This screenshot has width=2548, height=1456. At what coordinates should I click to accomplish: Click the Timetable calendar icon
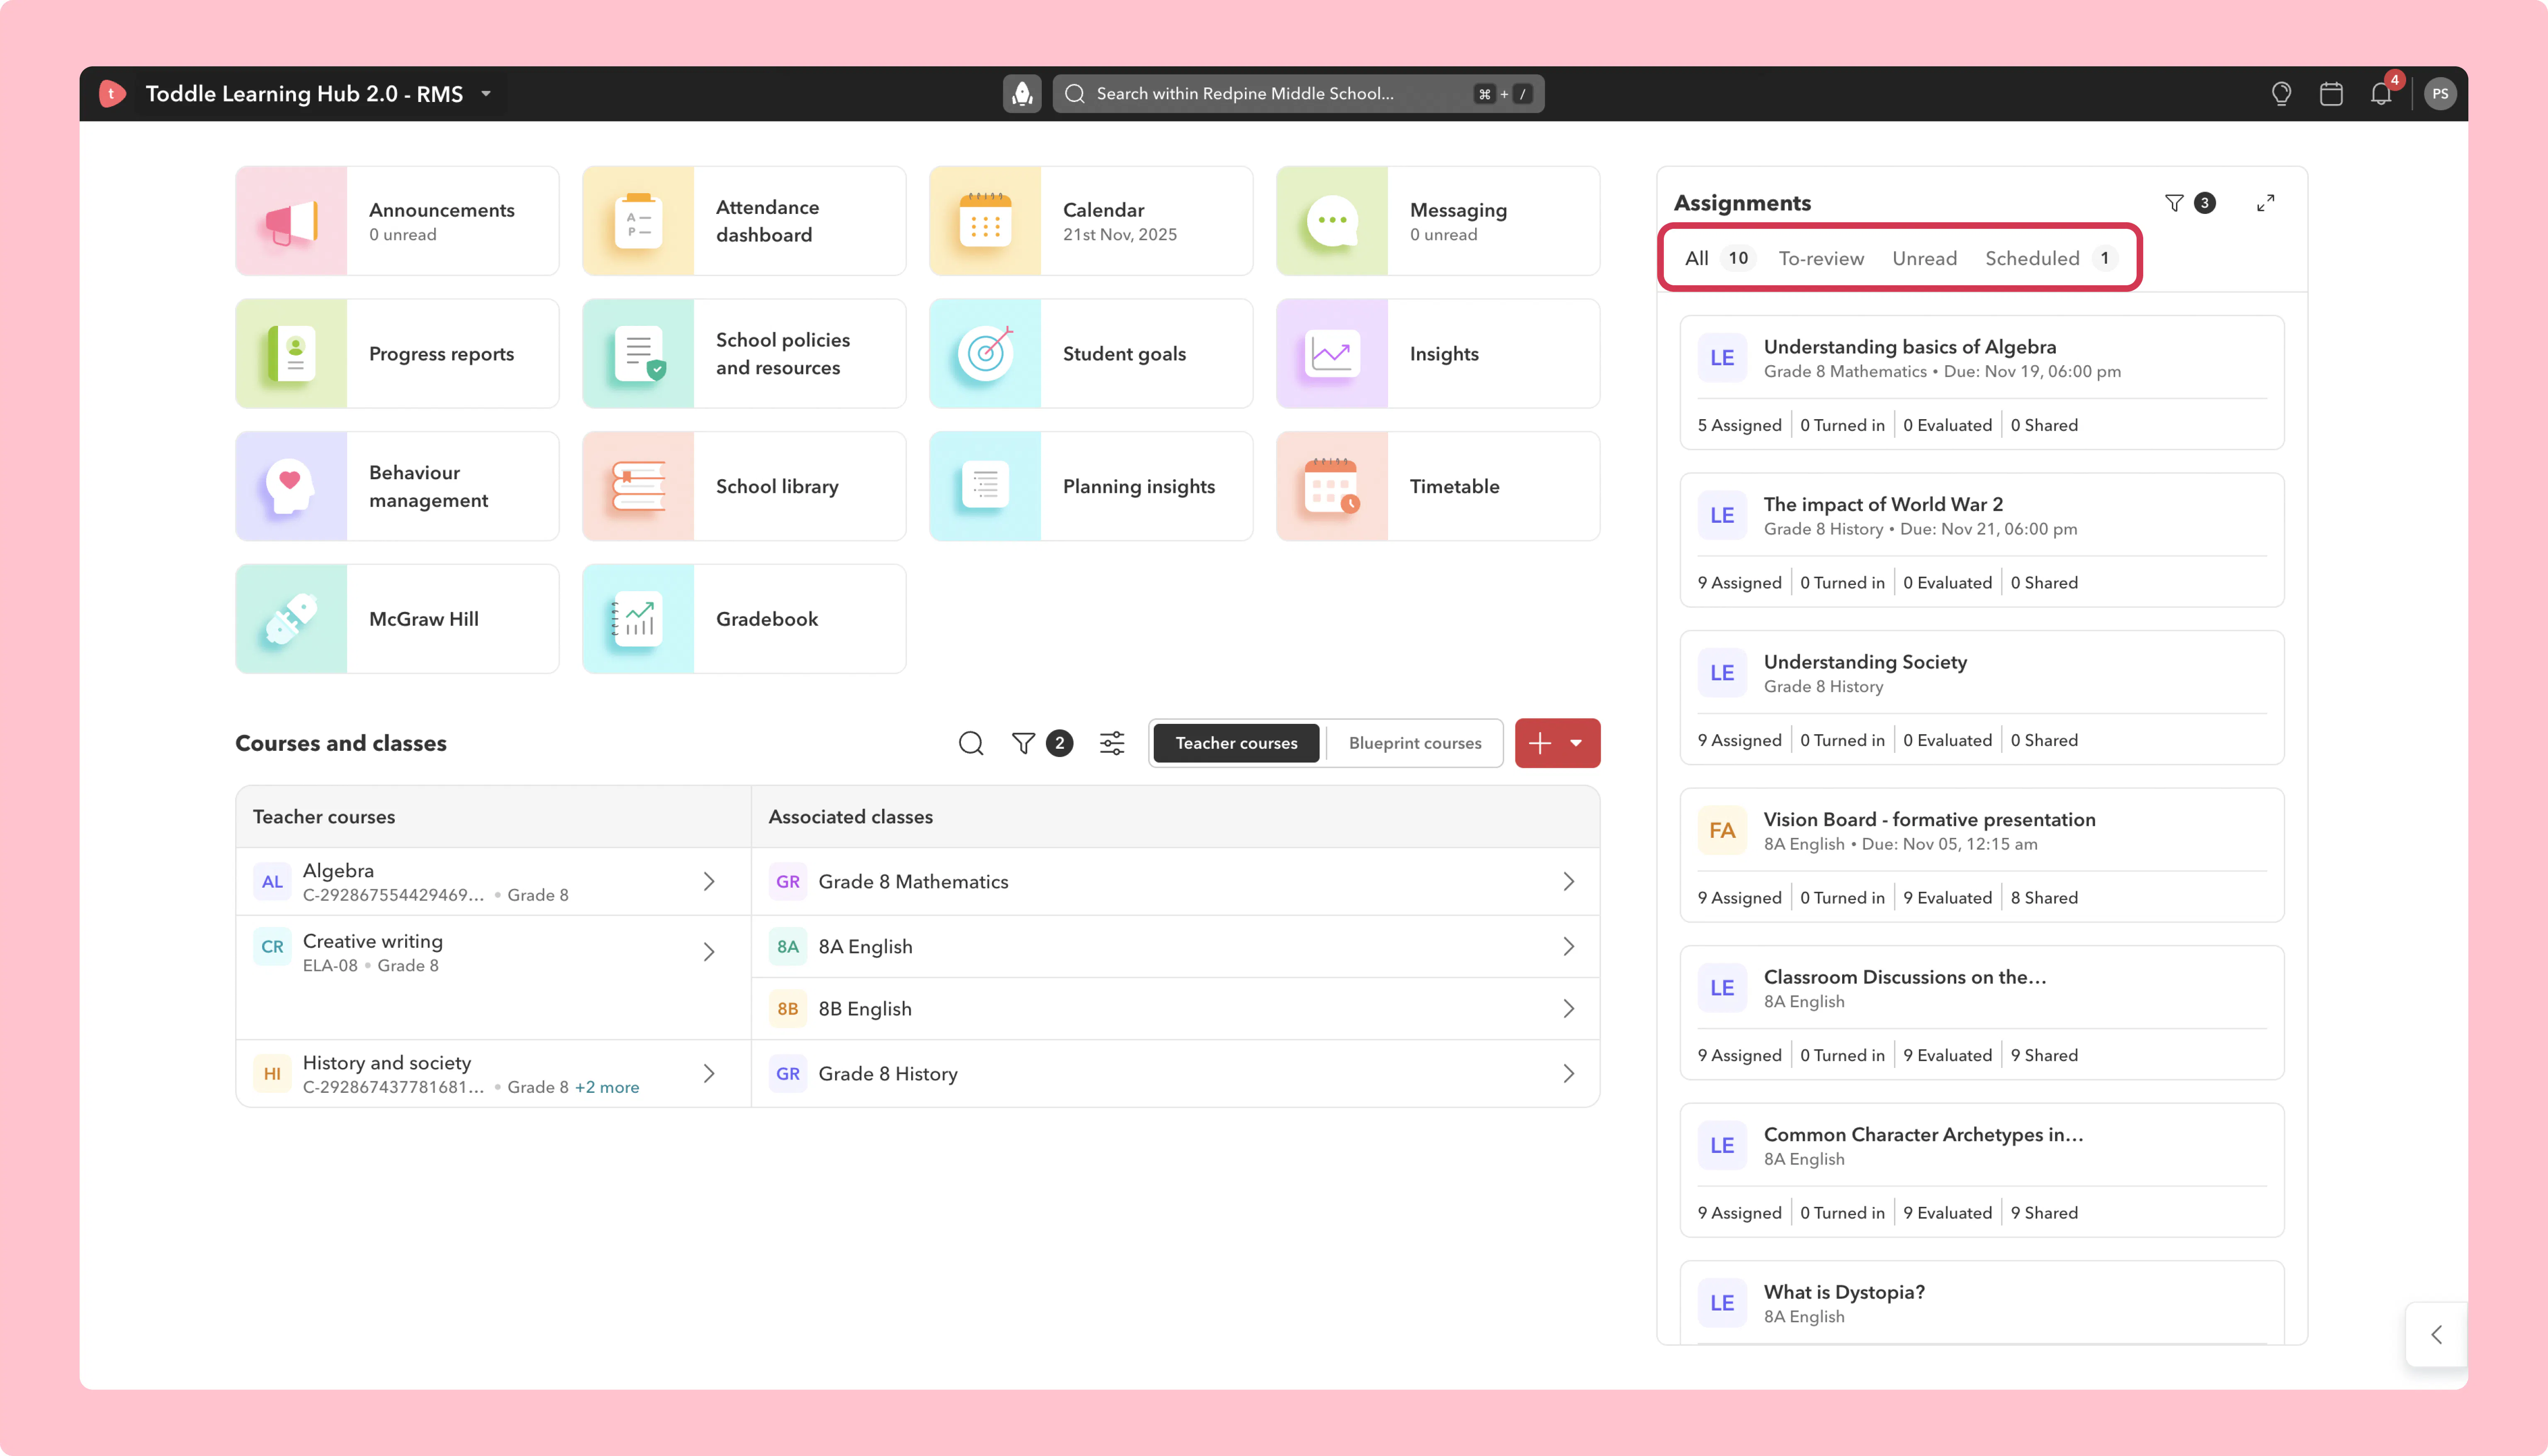1332,486
